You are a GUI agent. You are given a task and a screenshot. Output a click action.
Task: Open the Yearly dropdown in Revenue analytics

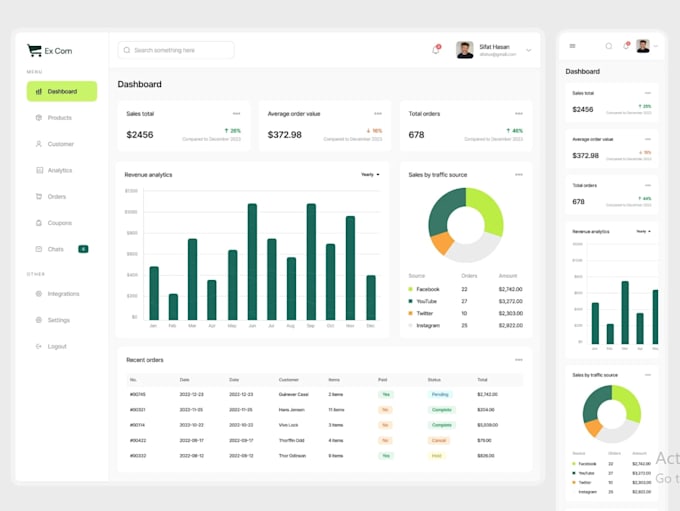click(x=370, y=174)
